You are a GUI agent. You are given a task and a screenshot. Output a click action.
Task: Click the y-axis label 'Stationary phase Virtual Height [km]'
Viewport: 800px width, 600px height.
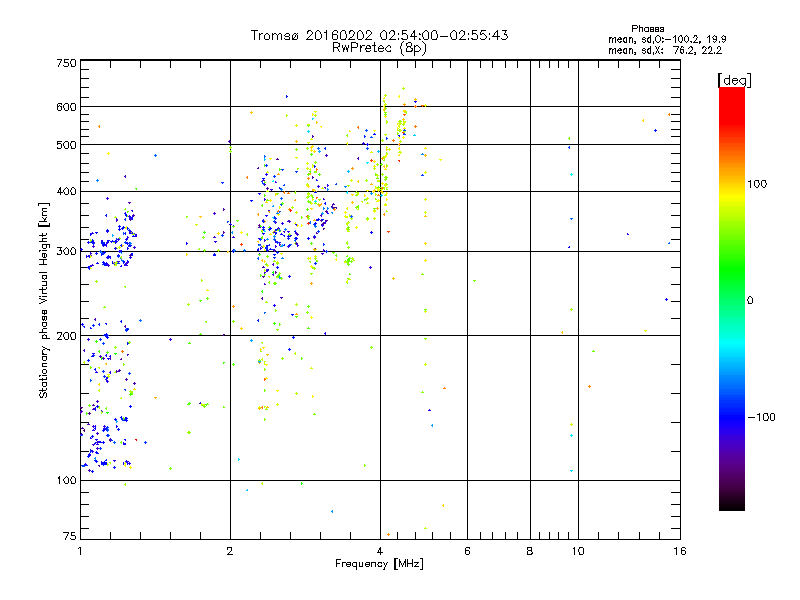[x=43, y=300]
